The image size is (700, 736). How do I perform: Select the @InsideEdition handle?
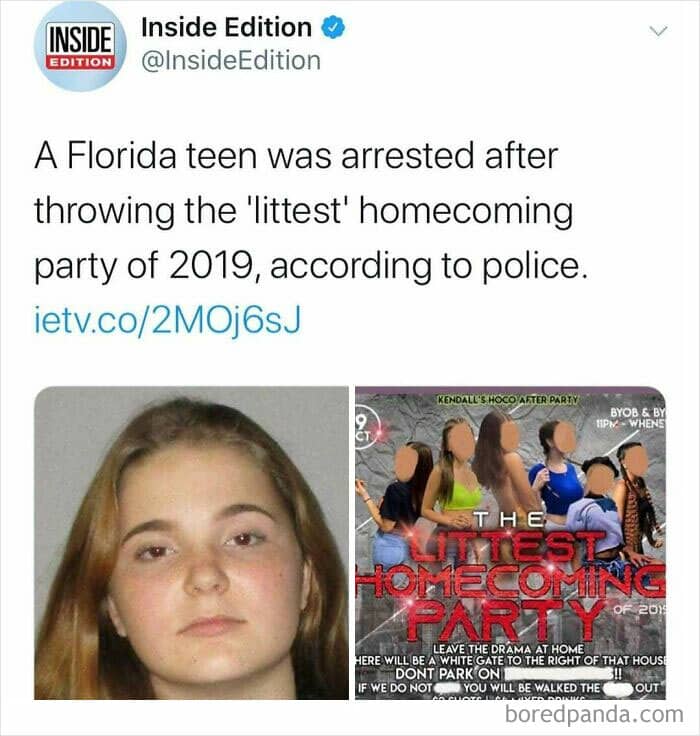231,61
